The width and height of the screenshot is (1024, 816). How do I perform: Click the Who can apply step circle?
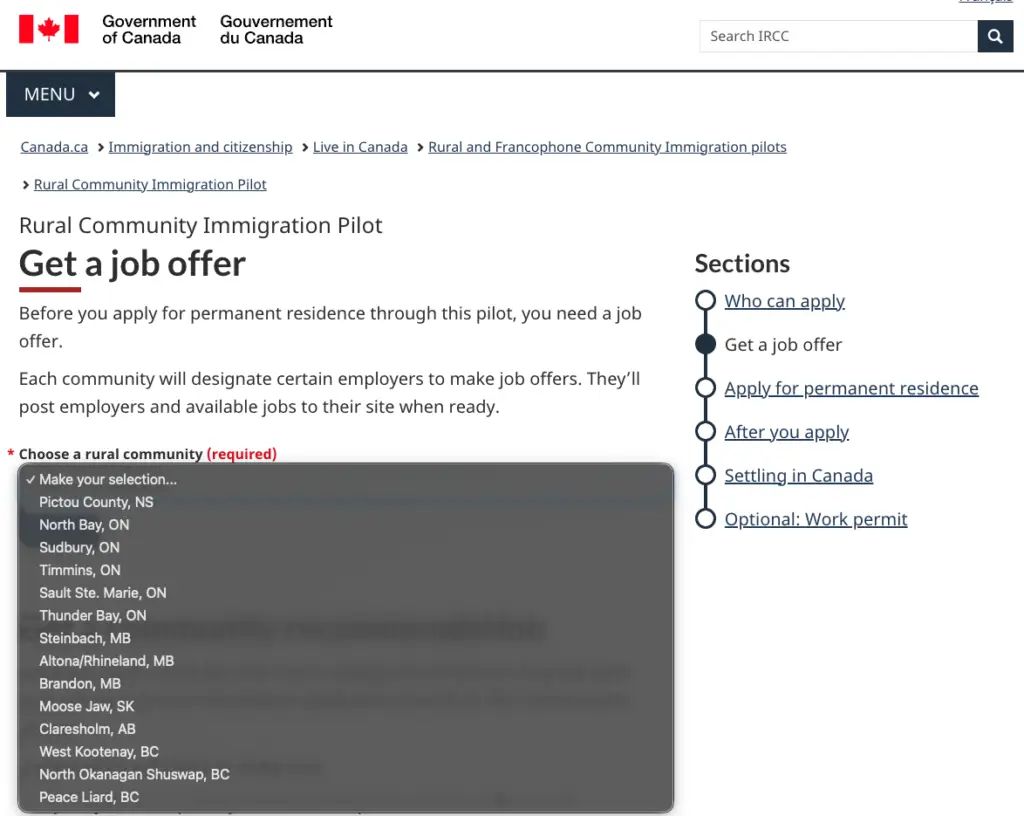705,300
